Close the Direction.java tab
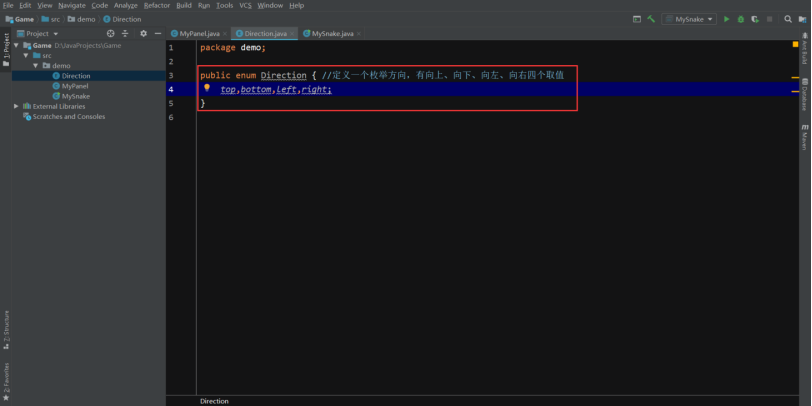 pyautogui.click(x=292, y=34)
